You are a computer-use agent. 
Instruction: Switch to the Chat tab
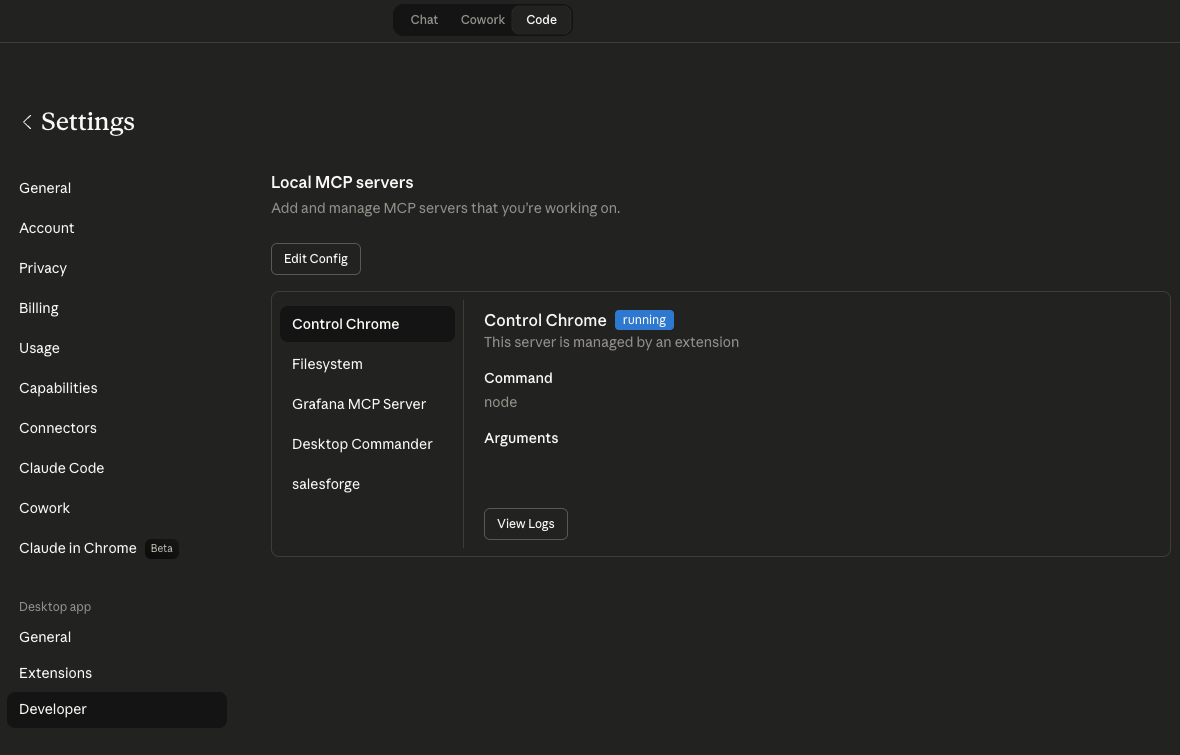[x=424, y=20]
